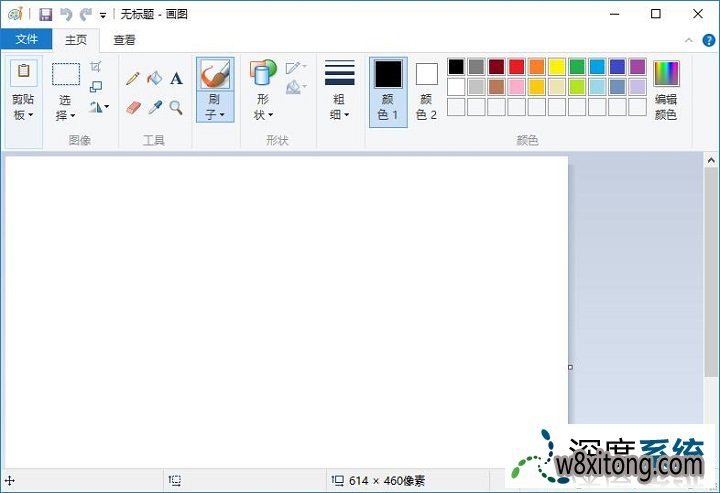Open Edit colors dialog
The width and height of the screenshot is (720, 493).
[x=665, y=90]
